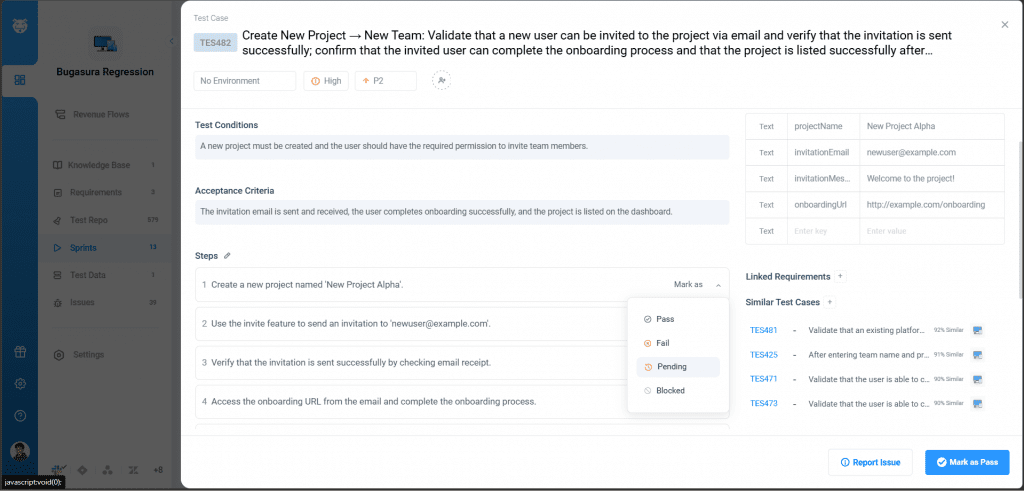
Task: Click the compare icon in the TES481 row
Action: pyautogui.click(x=978, y=330)
